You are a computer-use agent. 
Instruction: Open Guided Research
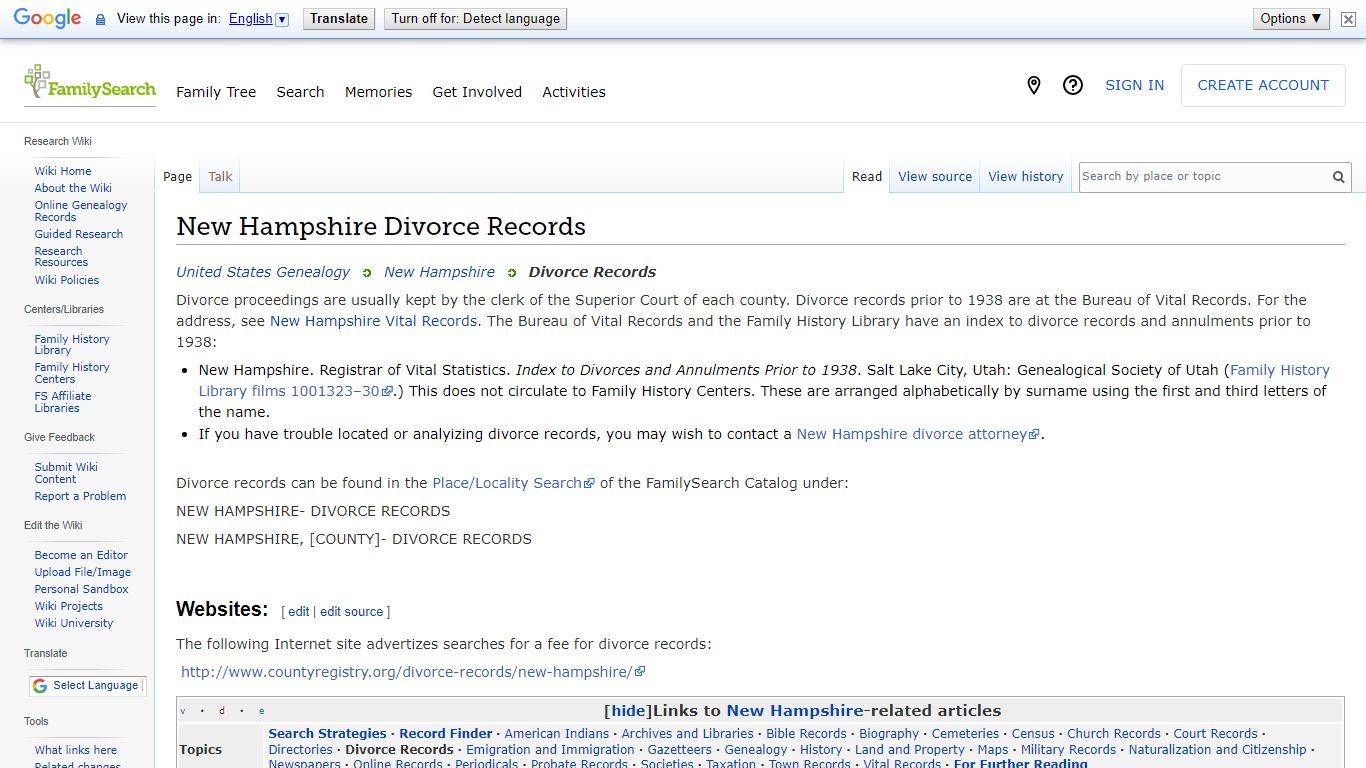pos(79,234)
